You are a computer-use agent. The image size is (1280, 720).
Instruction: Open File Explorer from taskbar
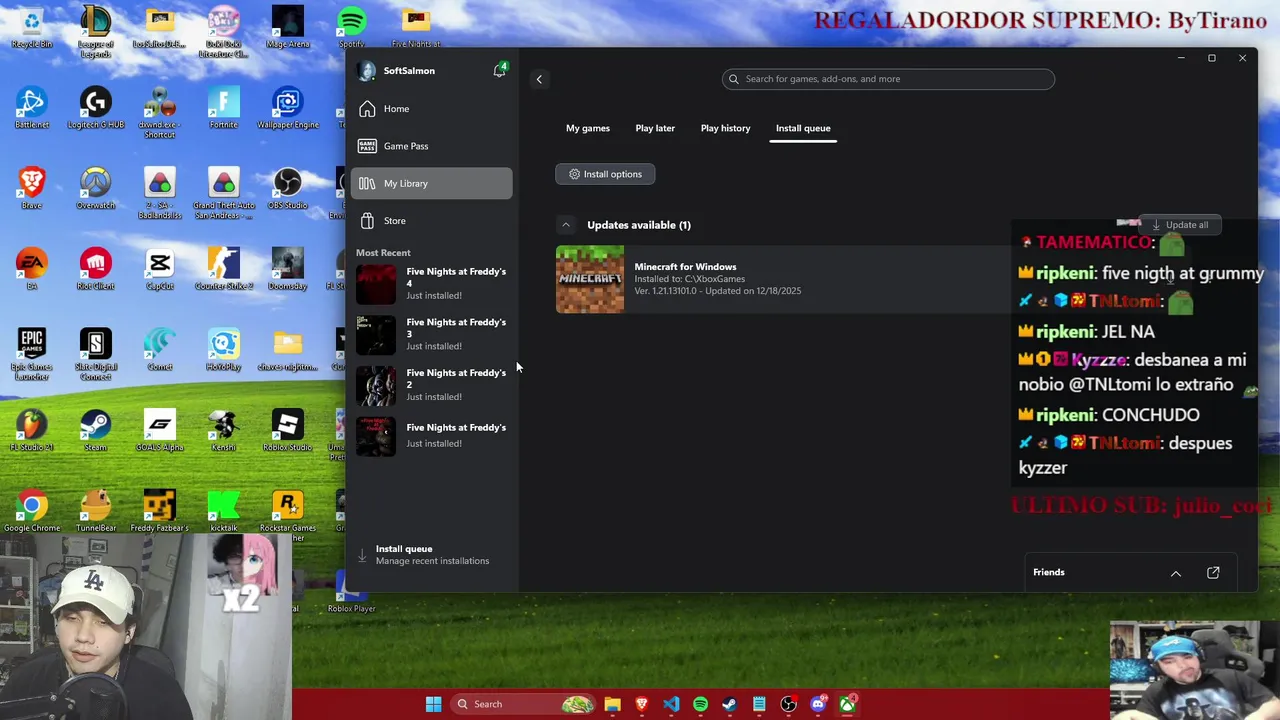pyautogui.click(x=612, y=704)
